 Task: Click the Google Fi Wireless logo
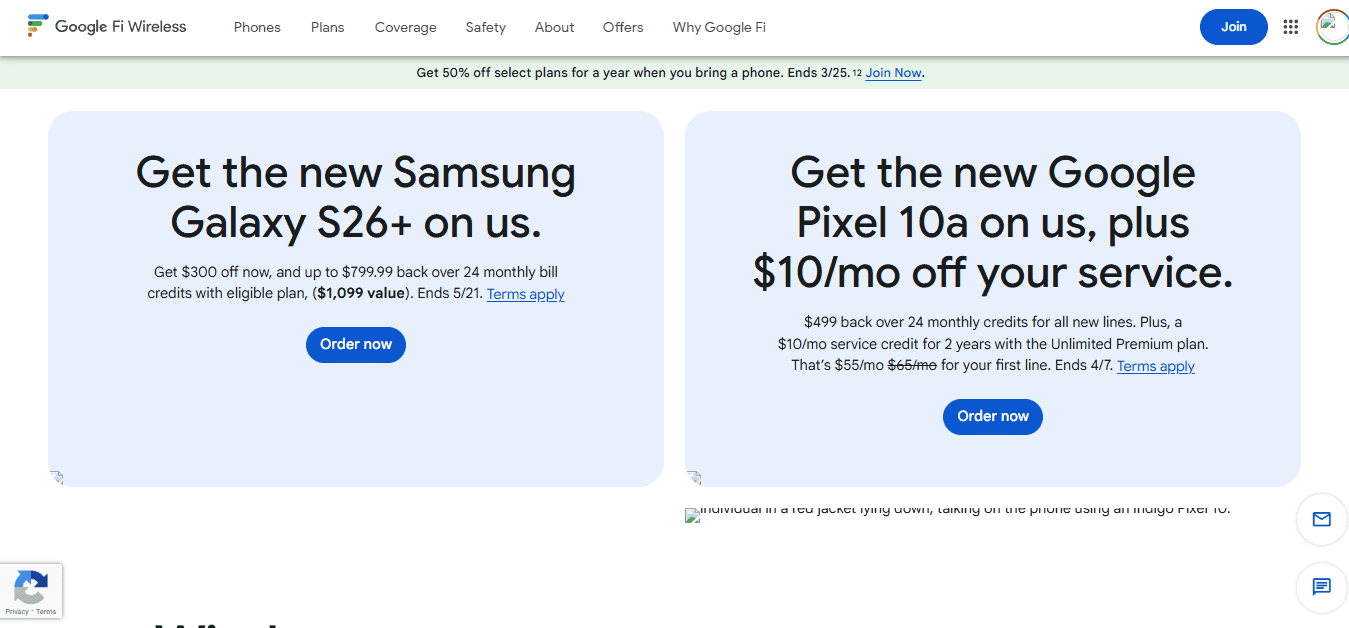coord(106,26)
